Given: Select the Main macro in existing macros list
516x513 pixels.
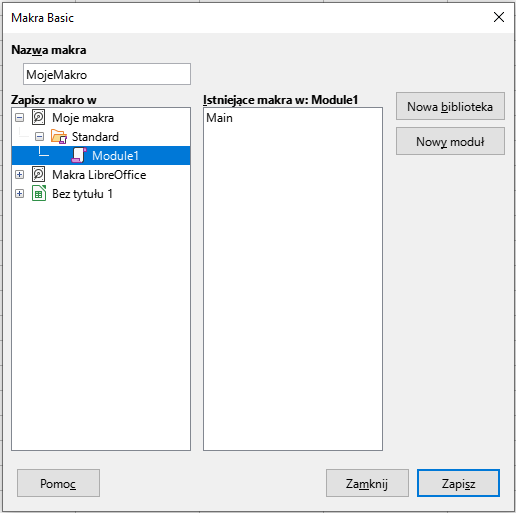Looking at the screenshot, I should pos(219,118).
